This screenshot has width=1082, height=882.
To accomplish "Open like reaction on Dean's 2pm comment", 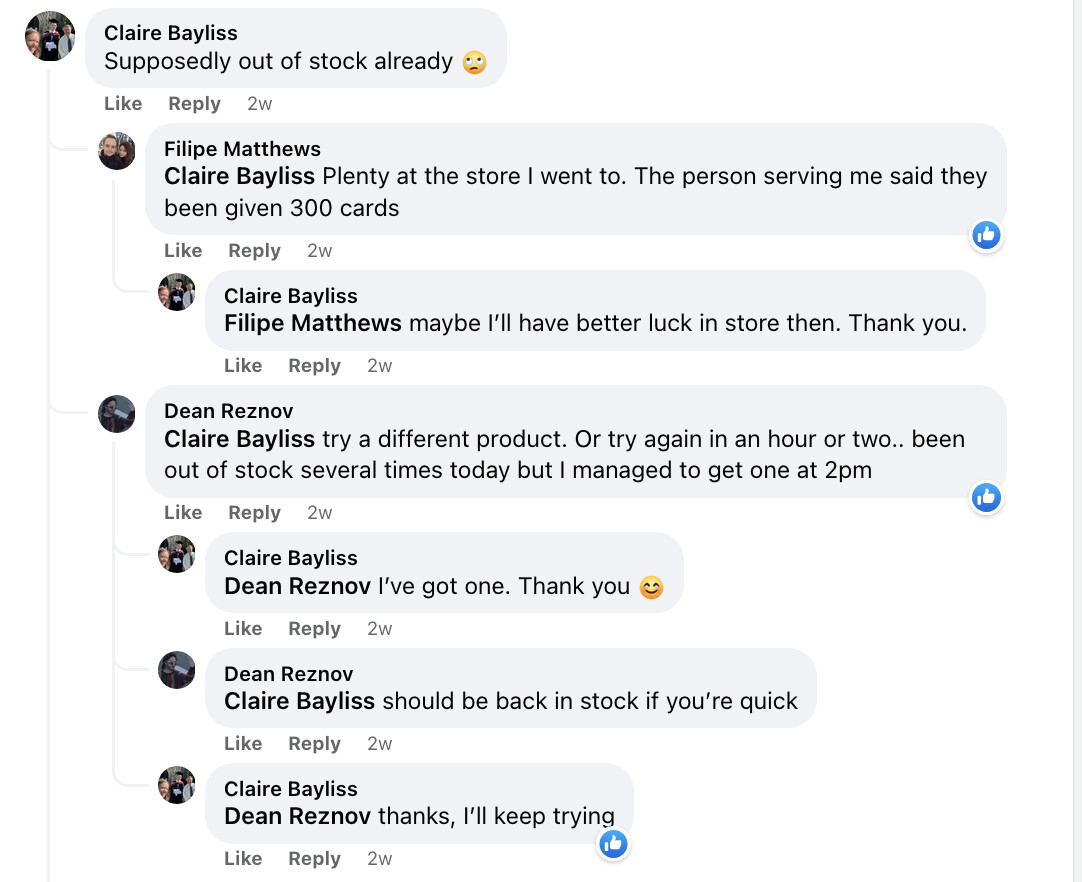I will [986, 497].
